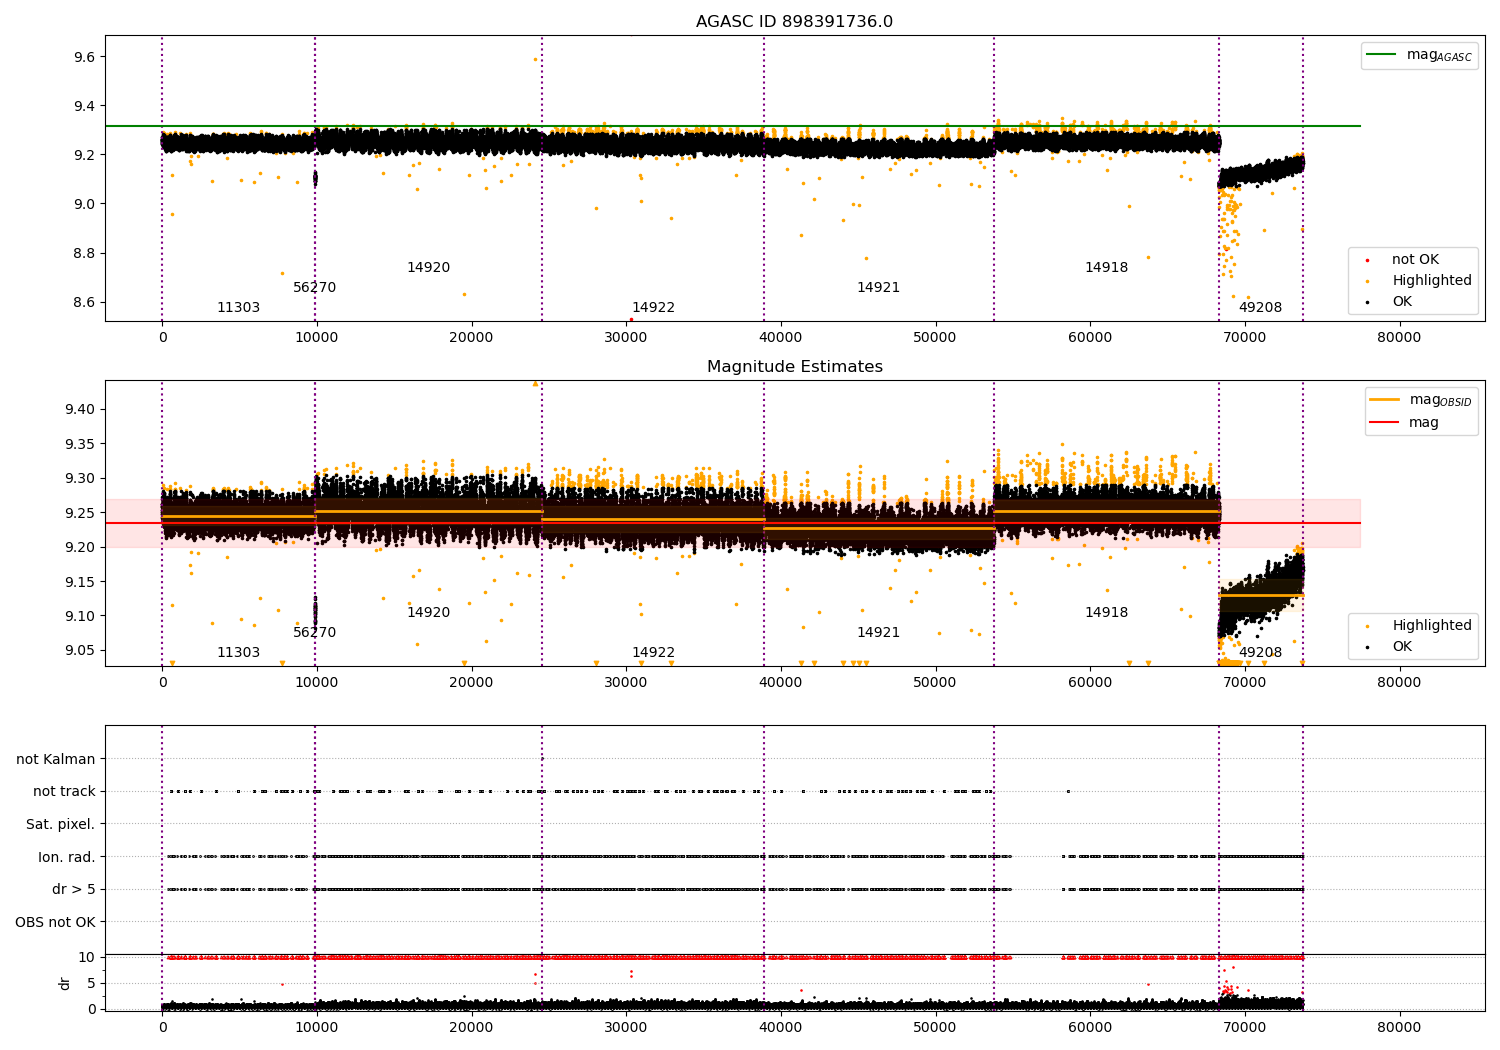Viewport: 1500px width, 1050px height.
Task: Click obsid label 14920 in the top plot
Action: point(428,268)
